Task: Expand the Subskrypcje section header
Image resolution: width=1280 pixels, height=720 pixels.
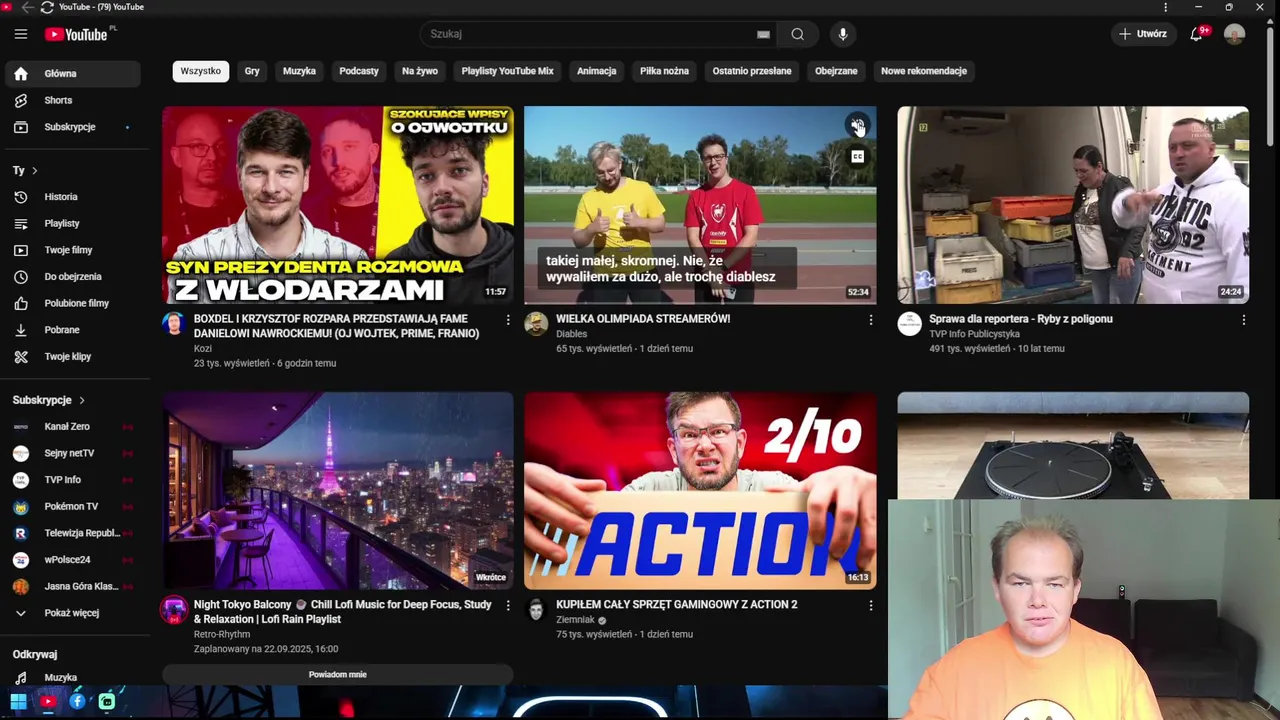Action: pyautogui.click(x=49, y=400)
